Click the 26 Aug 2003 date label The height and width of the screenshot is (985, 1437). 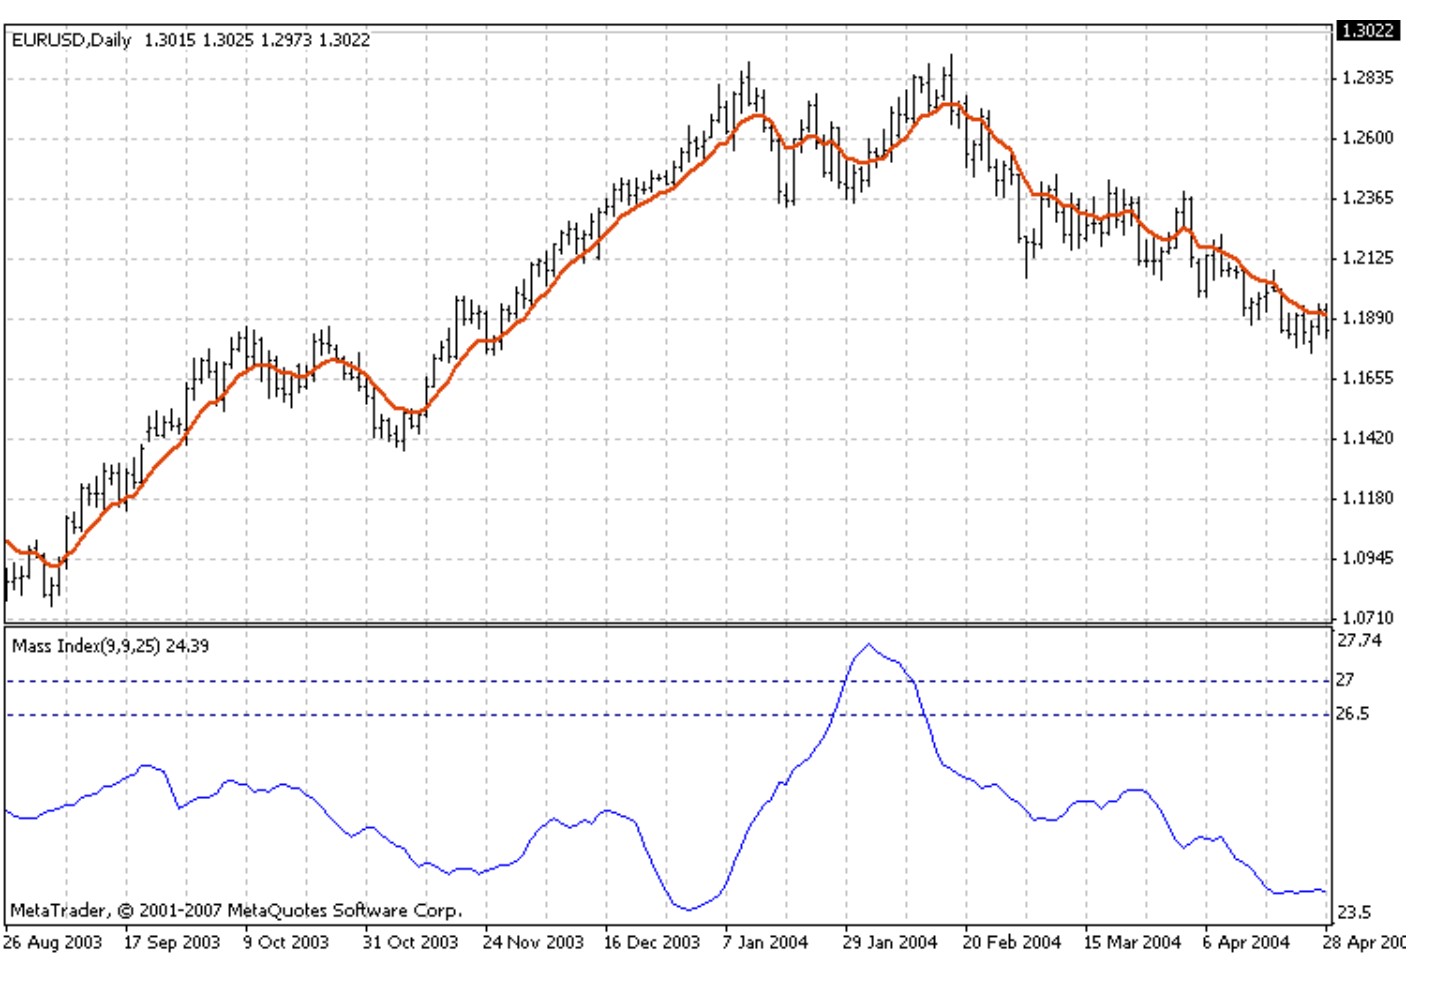point(53,942)
